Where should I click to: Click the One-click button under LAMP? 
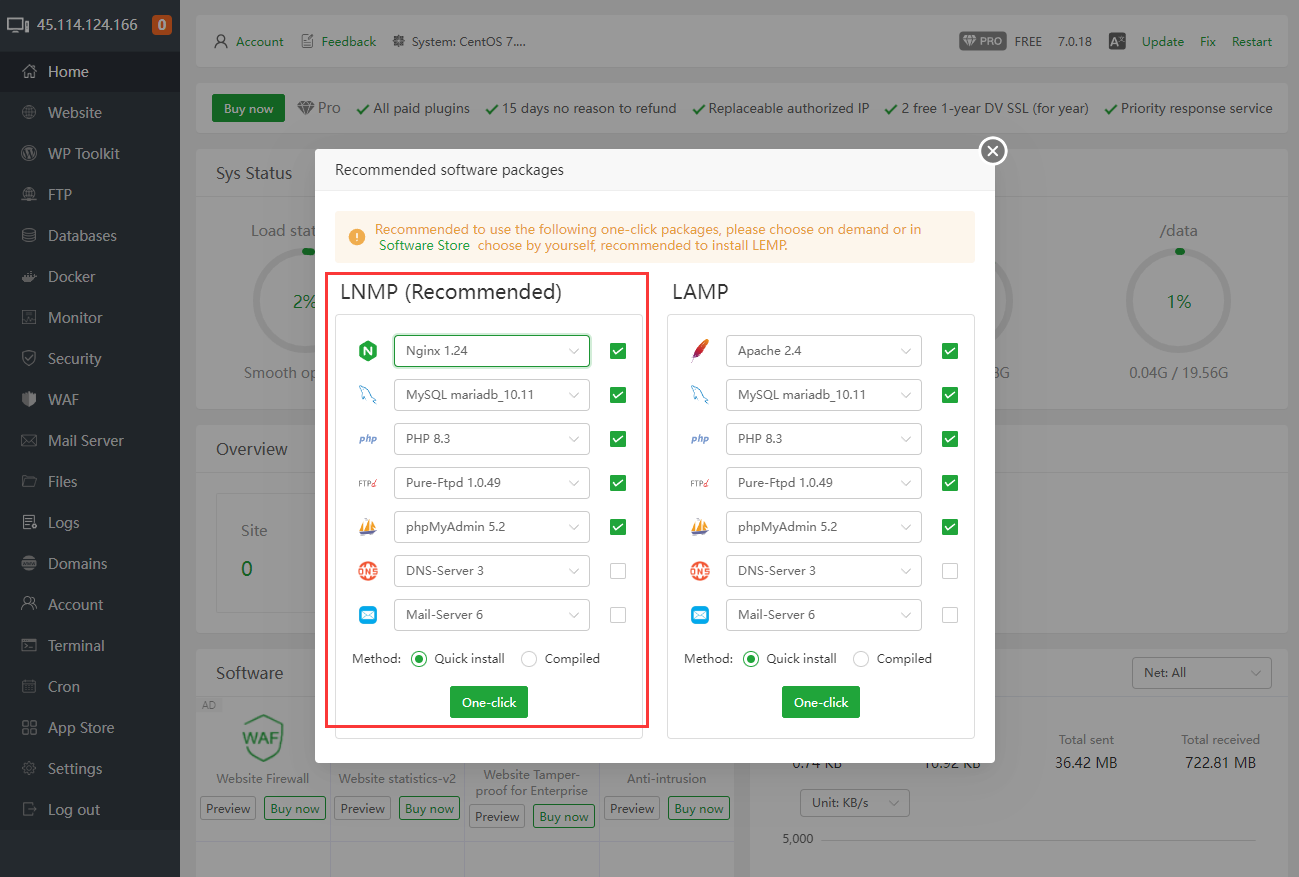[821, 702]
